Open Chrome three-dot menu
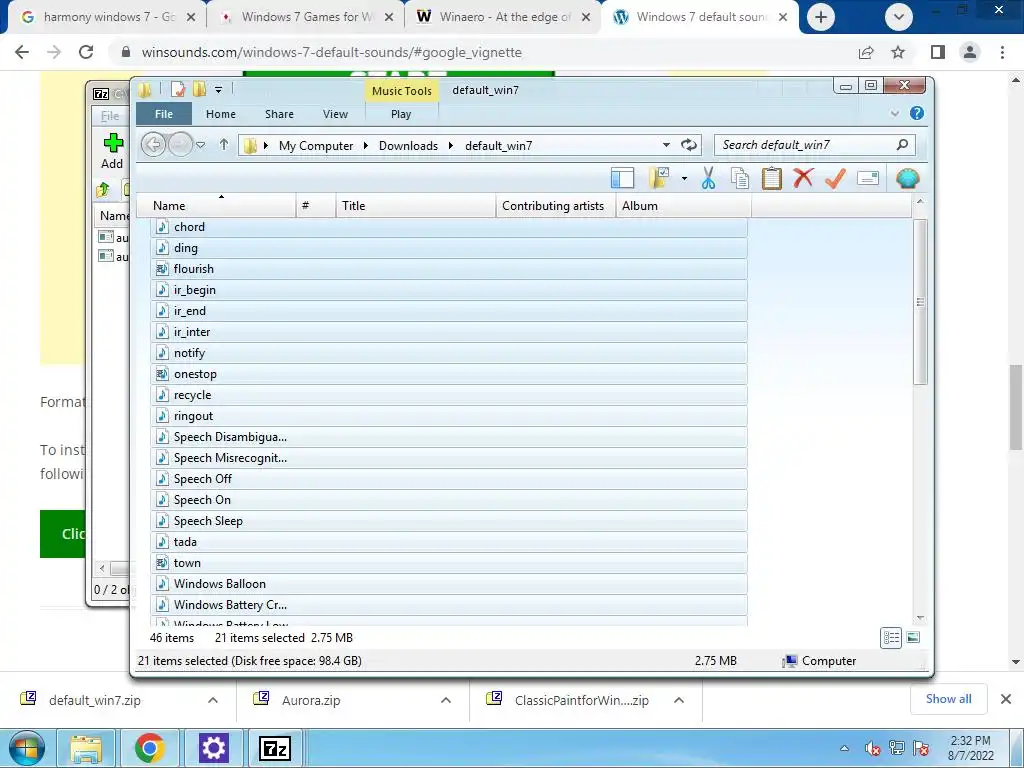This screenshot has height=768, width=1024. (x=1002, y=52)
